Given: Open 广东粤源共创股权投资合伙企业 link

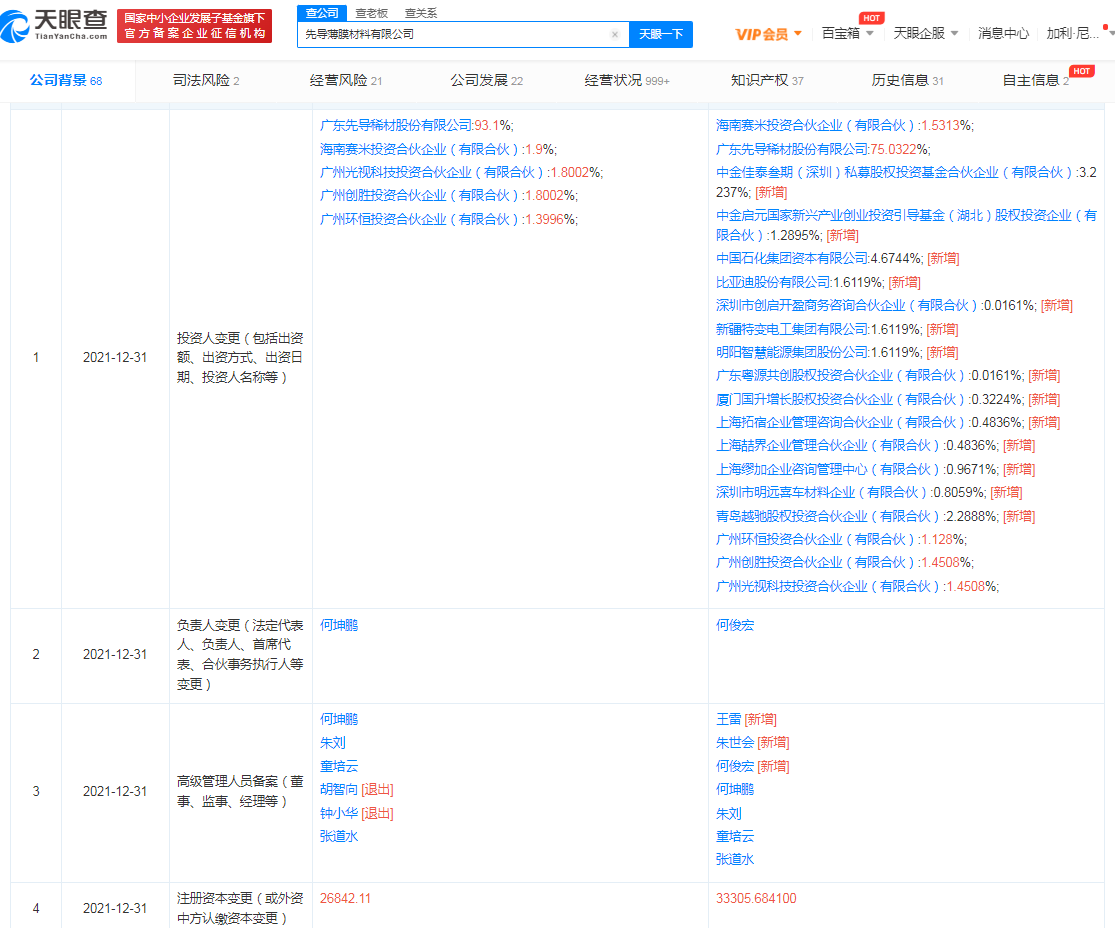Looking at the screenshot, I should click(x=843, y=375).
